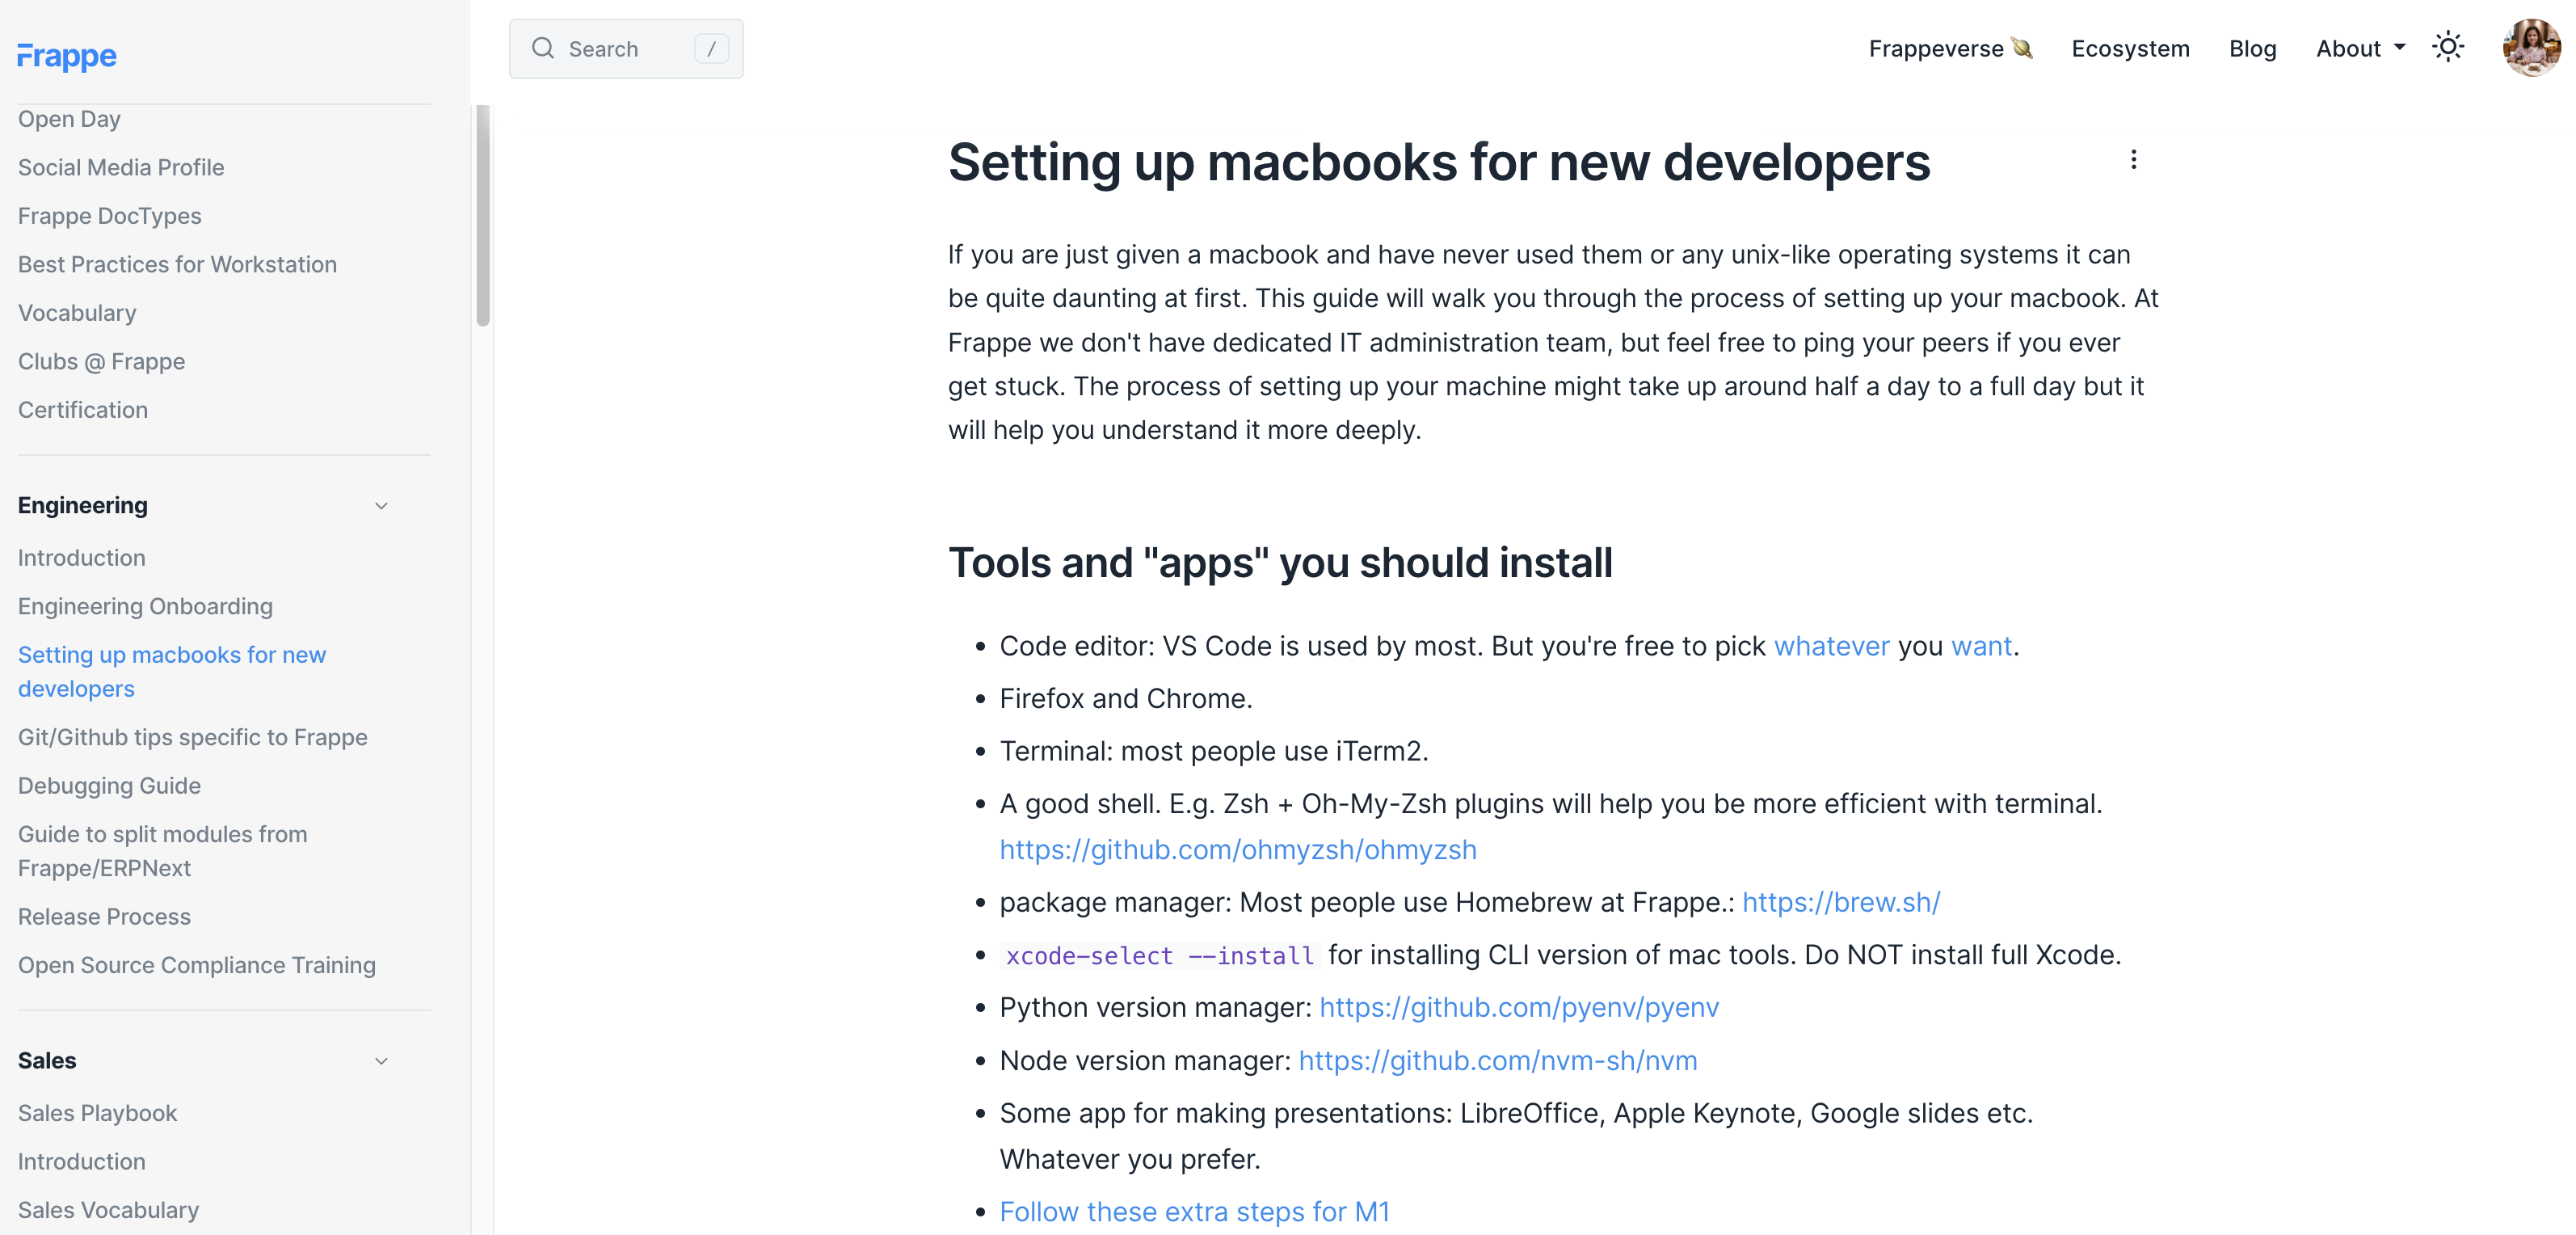This screenshot has height=1235, width=2576.
Task: Open the pyenv GitHub link
Action: (1519, 1007)
